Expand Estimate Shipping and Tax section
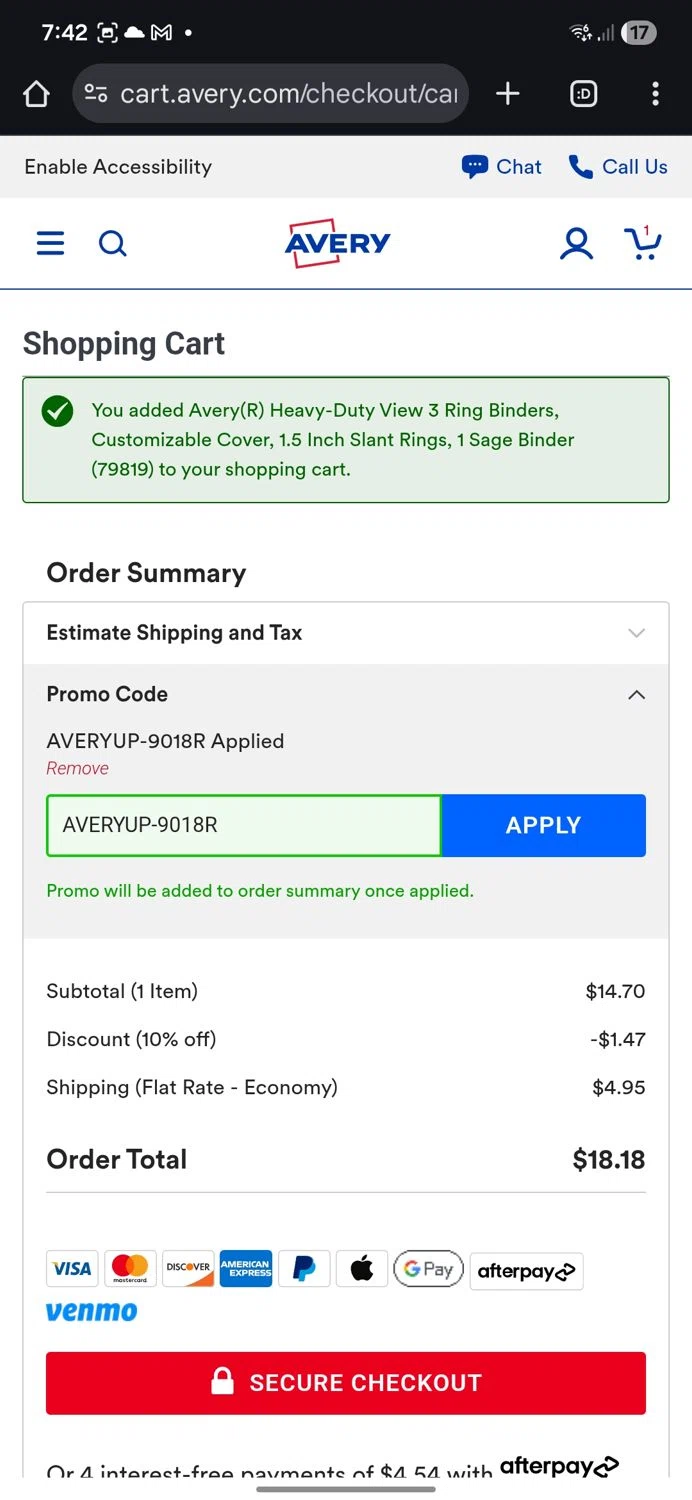The image size is (692, 1500). tap(345, 633)
